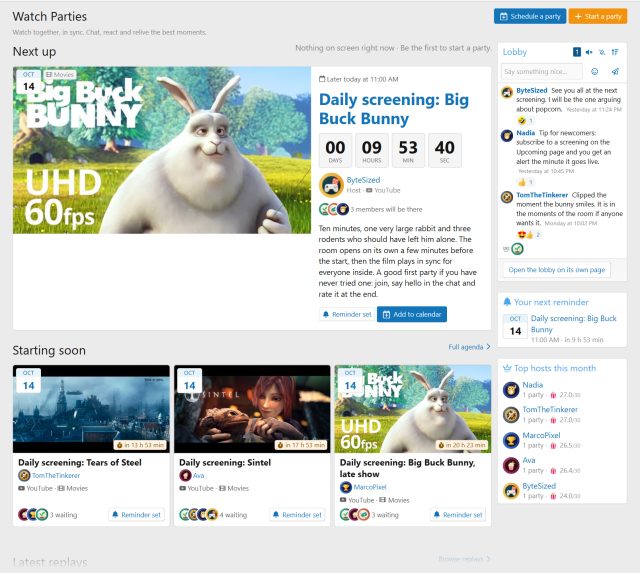Click Movies tag on Tears of Steel card
640x573 pixels.
[x=73, y=488]
